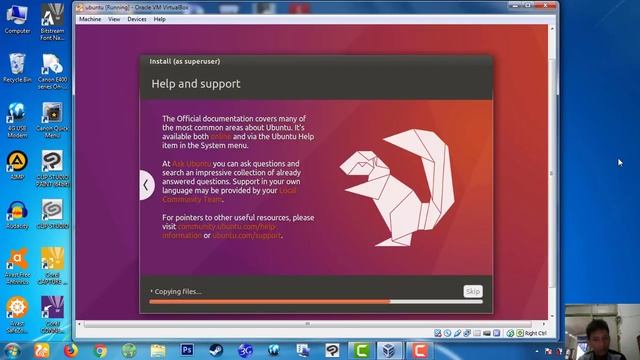Image resolution: width=640 pixels, height=360 pixels.
Task: Click the mouse integration status icon
Action: pos(510,333)
